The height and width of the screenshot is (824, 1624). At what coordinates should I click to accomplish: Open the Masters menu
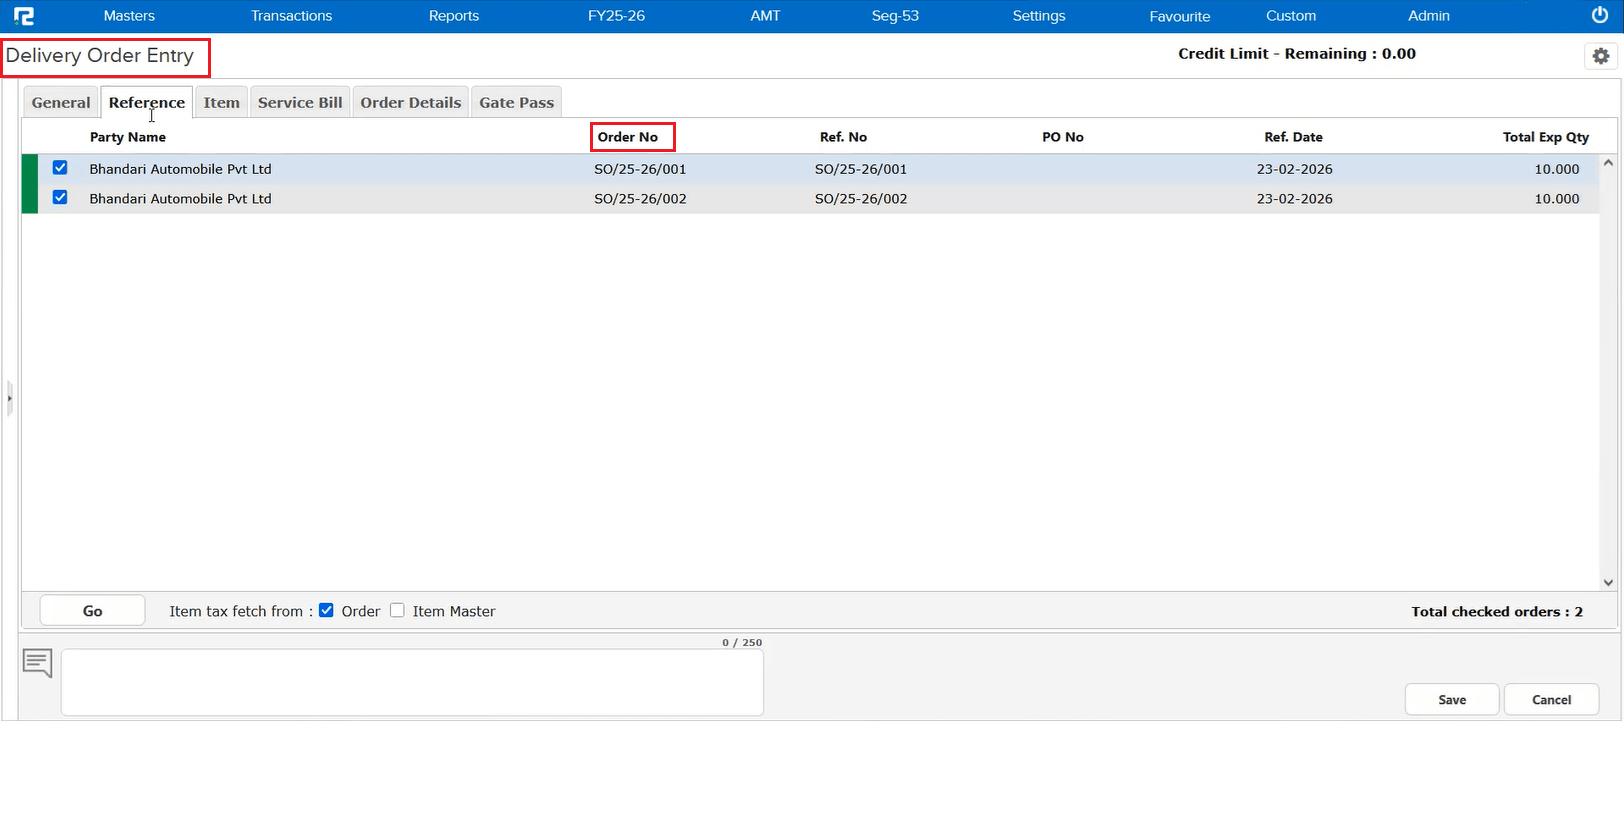click(x=129, y=16)
